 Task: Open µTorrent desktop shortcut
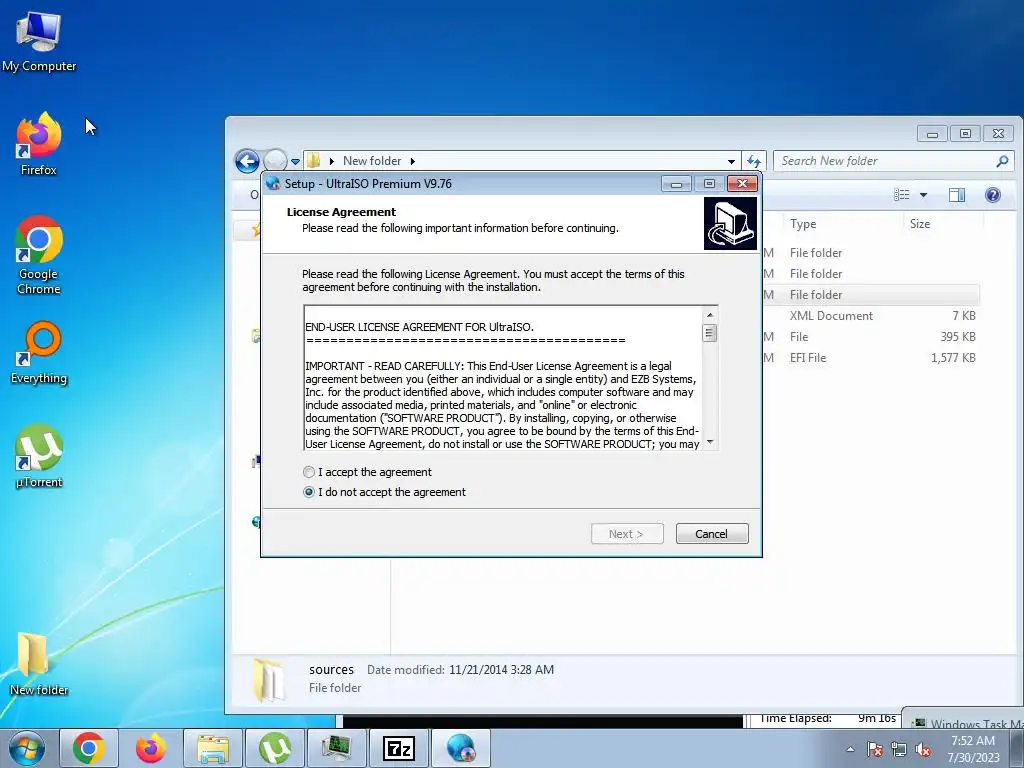point(39,456)
